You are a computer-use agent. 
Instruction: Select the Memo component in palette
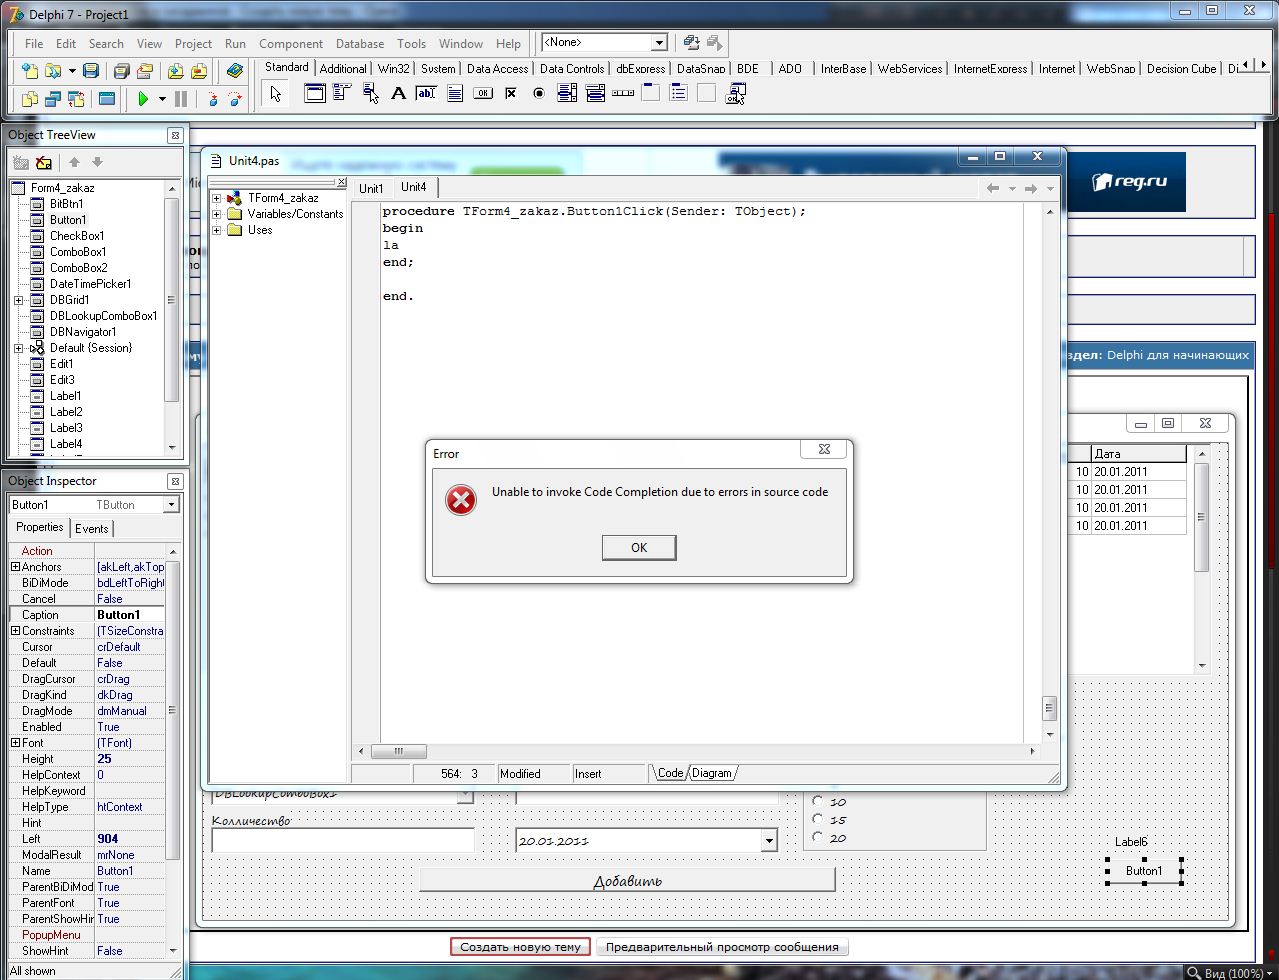tap(455, 94)
